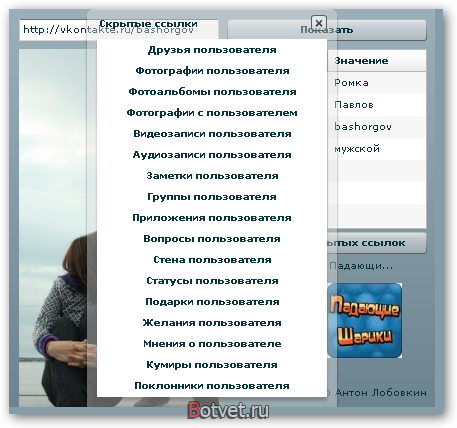
Task: Open Вопросы пользователя link
Action: [212, 239]
